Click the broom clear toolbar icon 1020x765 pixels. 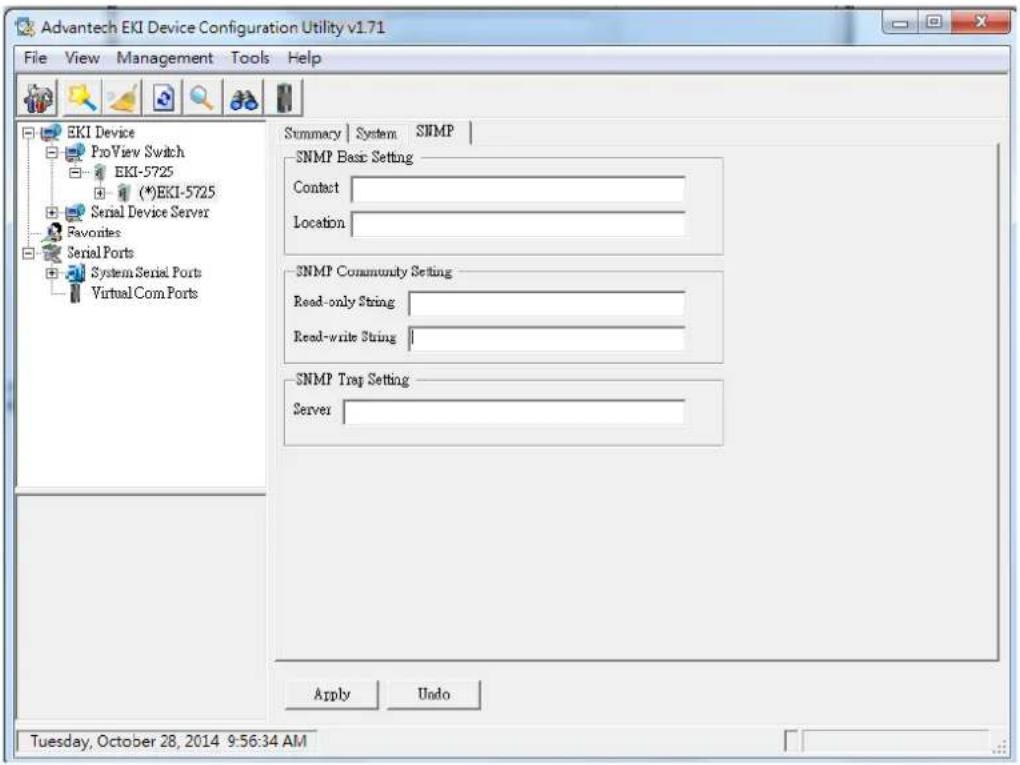[x=122, y=99]
